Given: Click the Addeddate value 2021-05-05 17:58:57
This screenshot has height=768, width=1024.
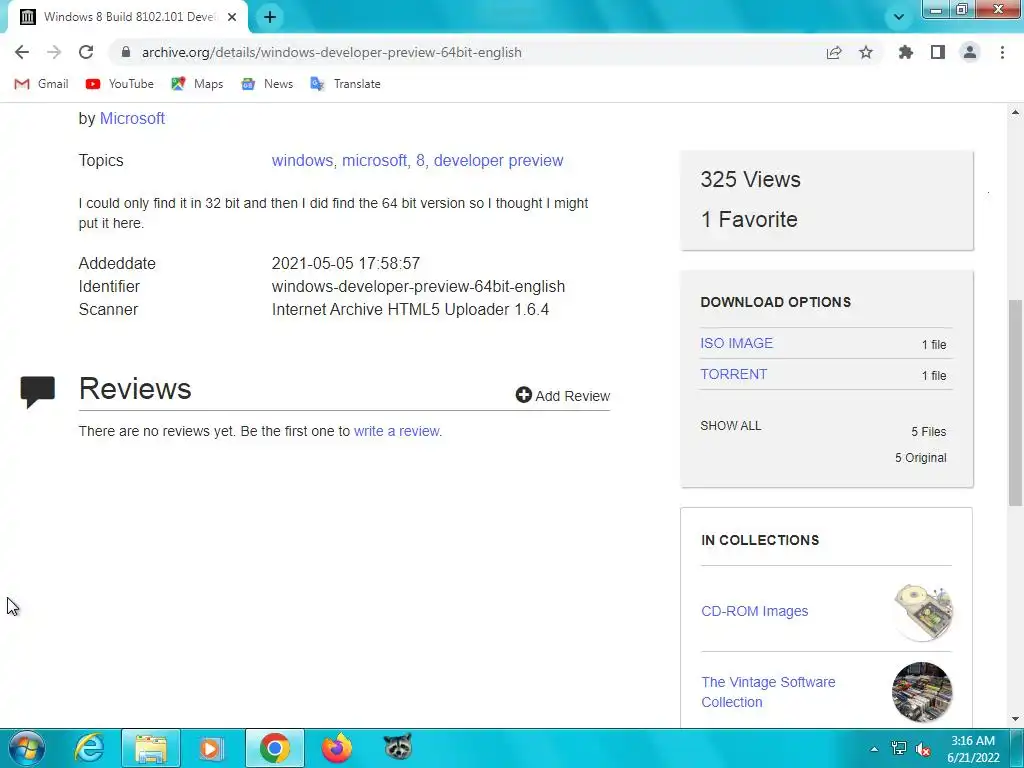Looking at the screenshot, I should coord(345,264).
